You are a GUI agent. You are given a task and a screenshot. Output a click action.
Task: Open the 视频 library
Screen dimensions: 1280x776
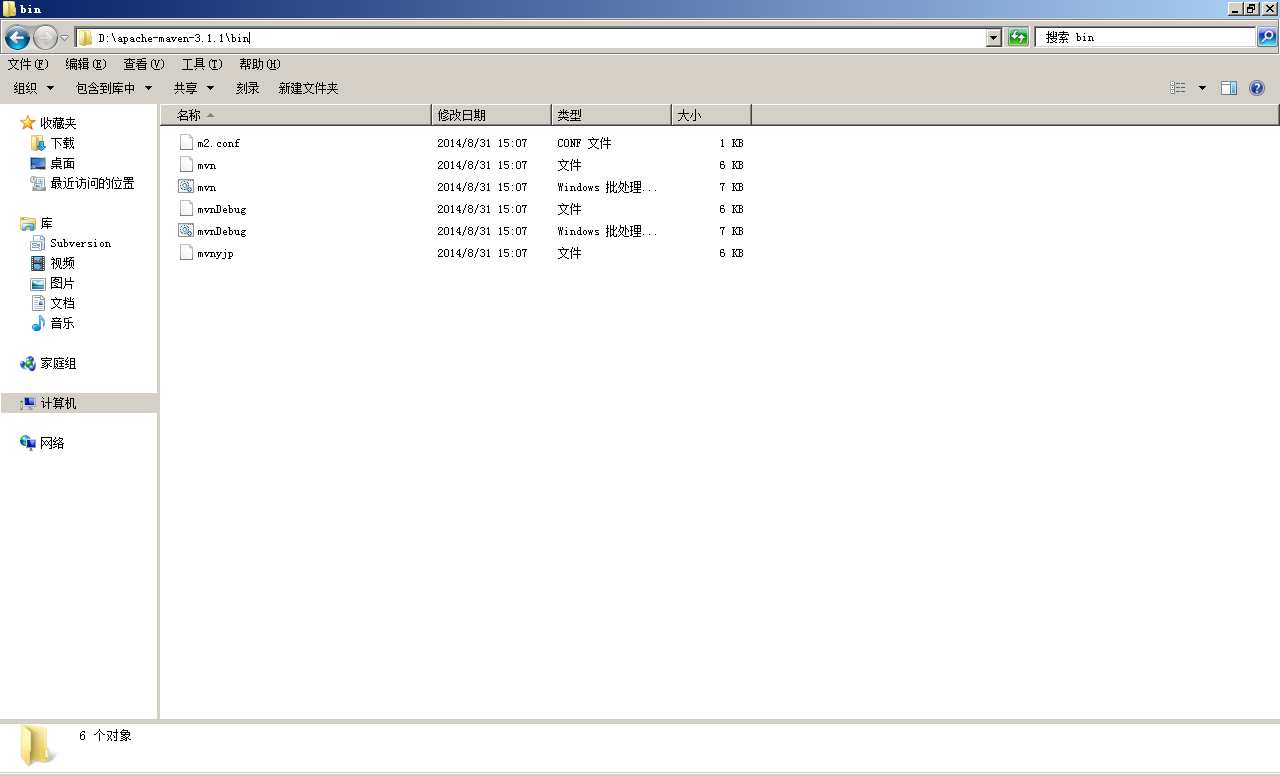(x=62, y=263)
